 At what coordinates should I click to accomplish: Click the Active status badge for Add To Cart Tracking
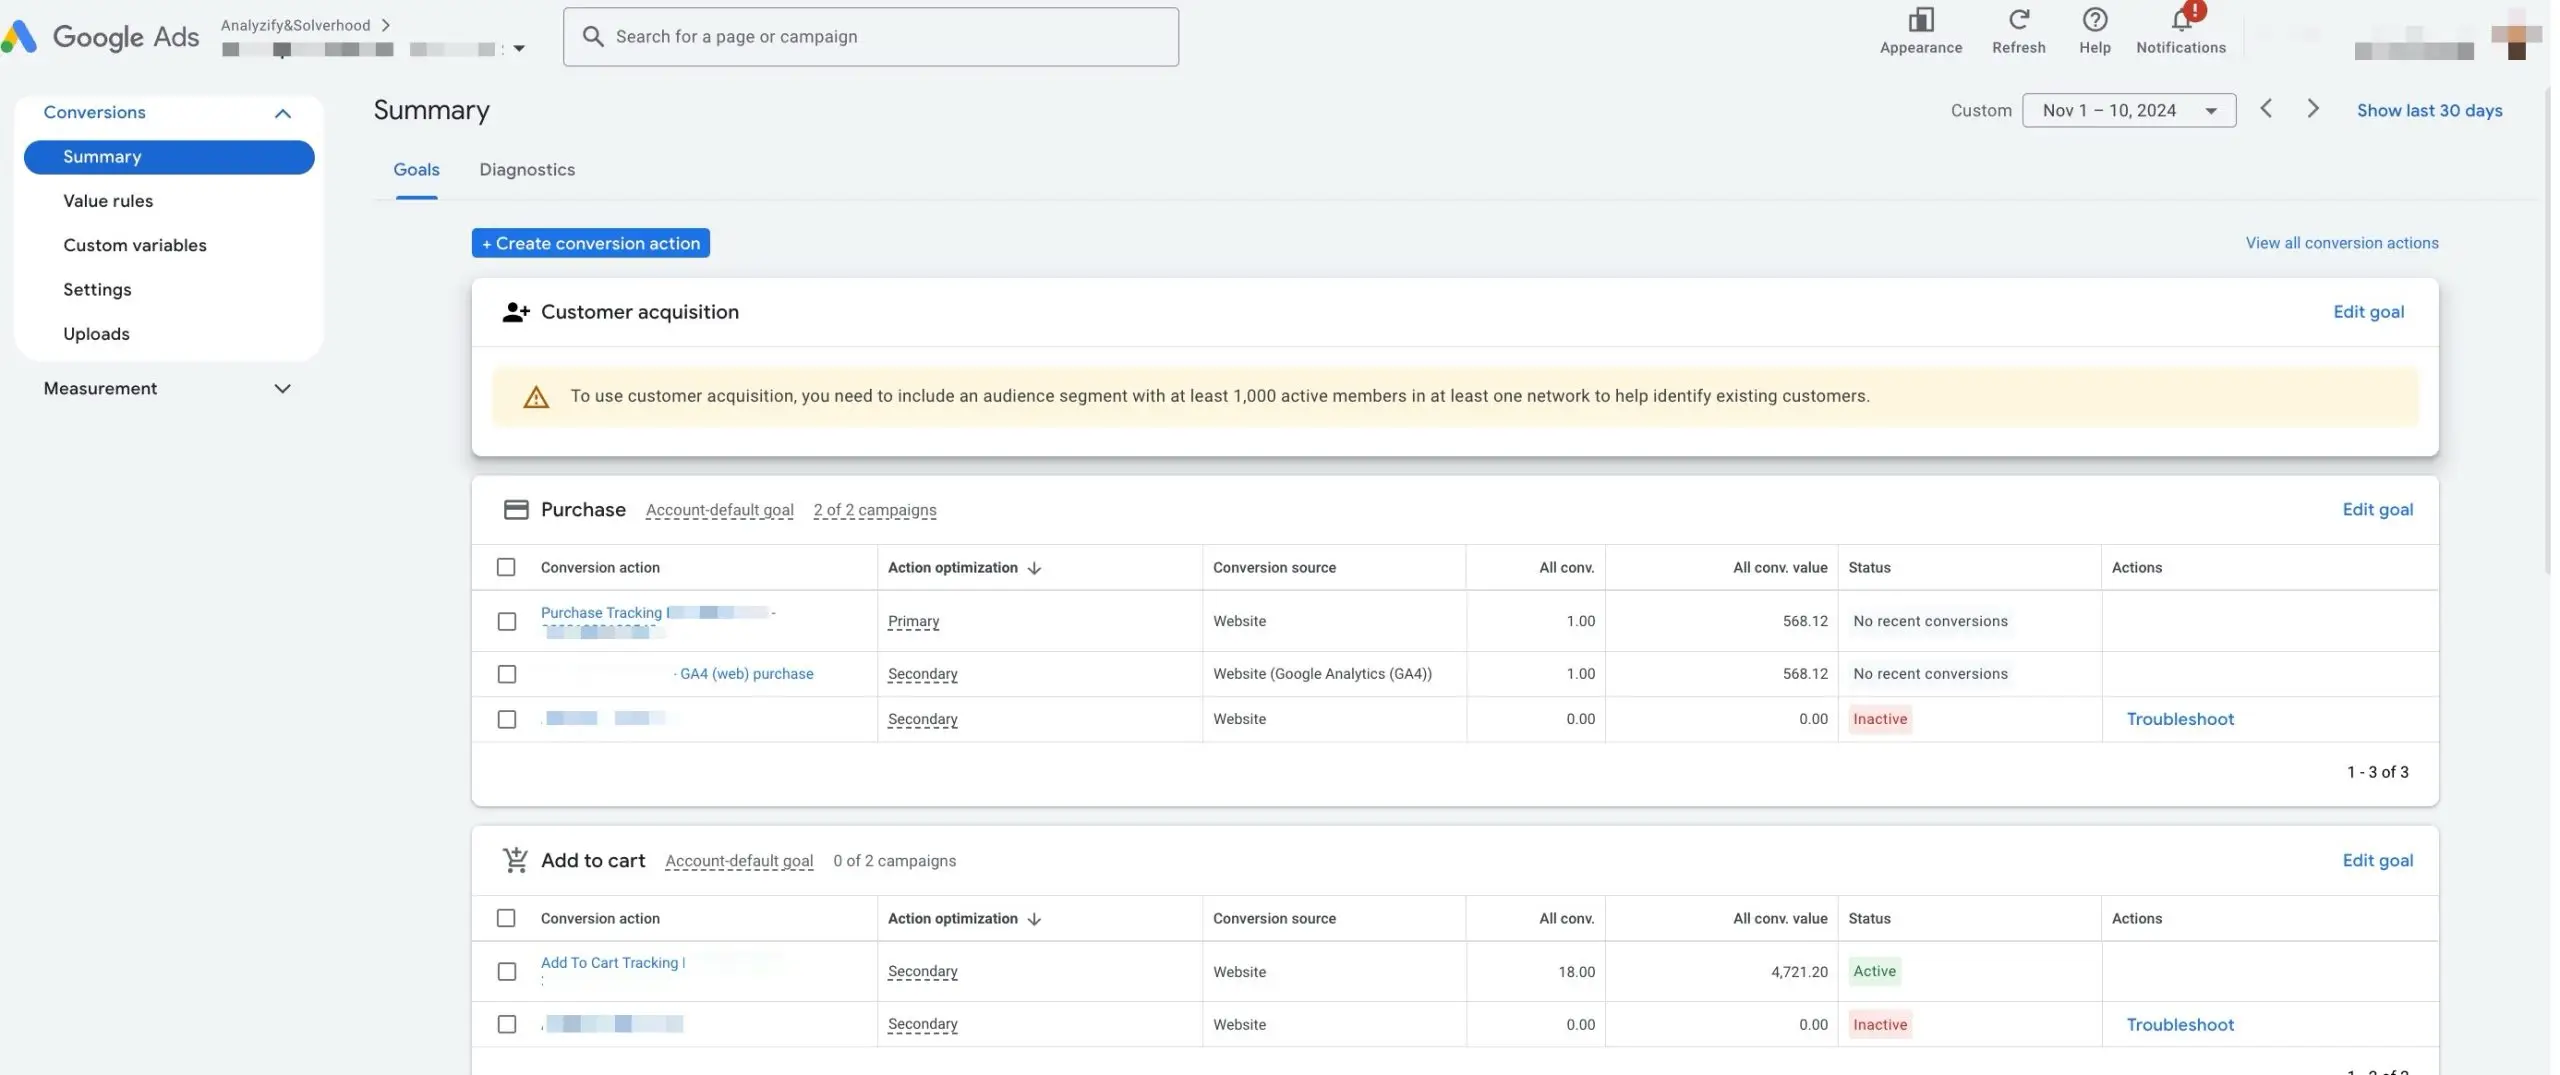tap(1874, 971)
